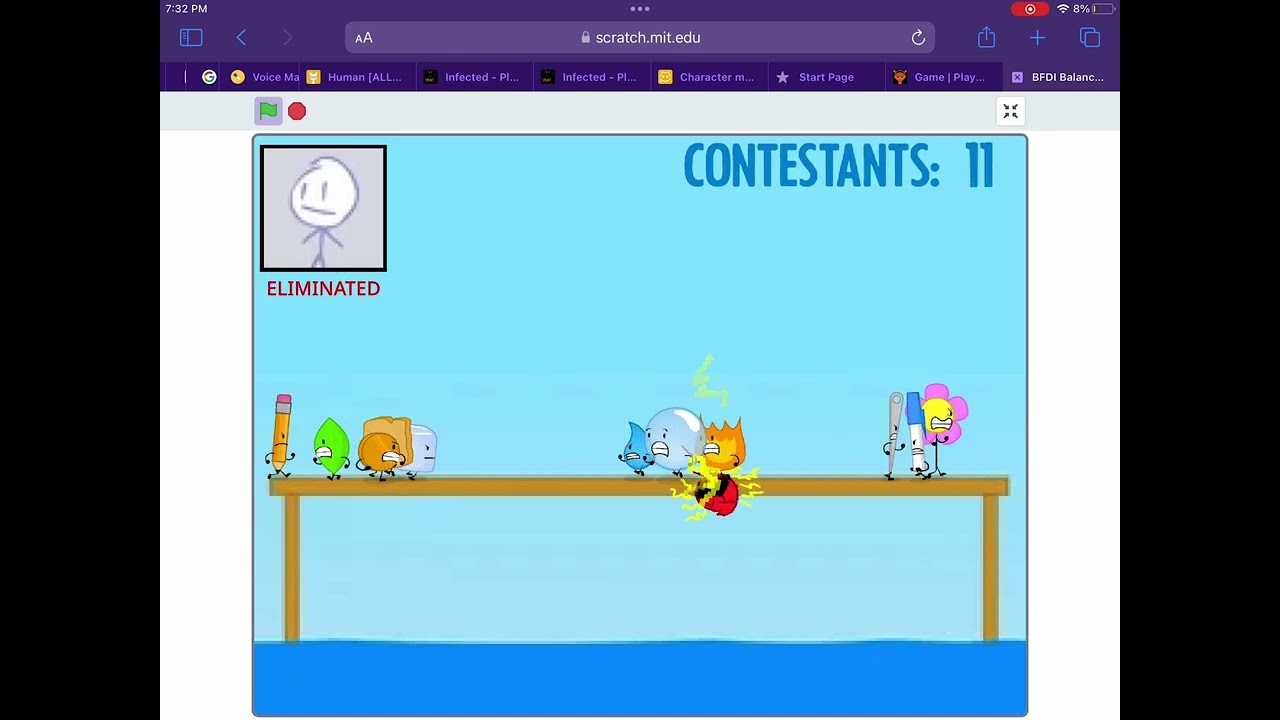This screenshot has width=1280, height=720.
Task: Add a new tab with plus icon
Action: (1037, 38)
